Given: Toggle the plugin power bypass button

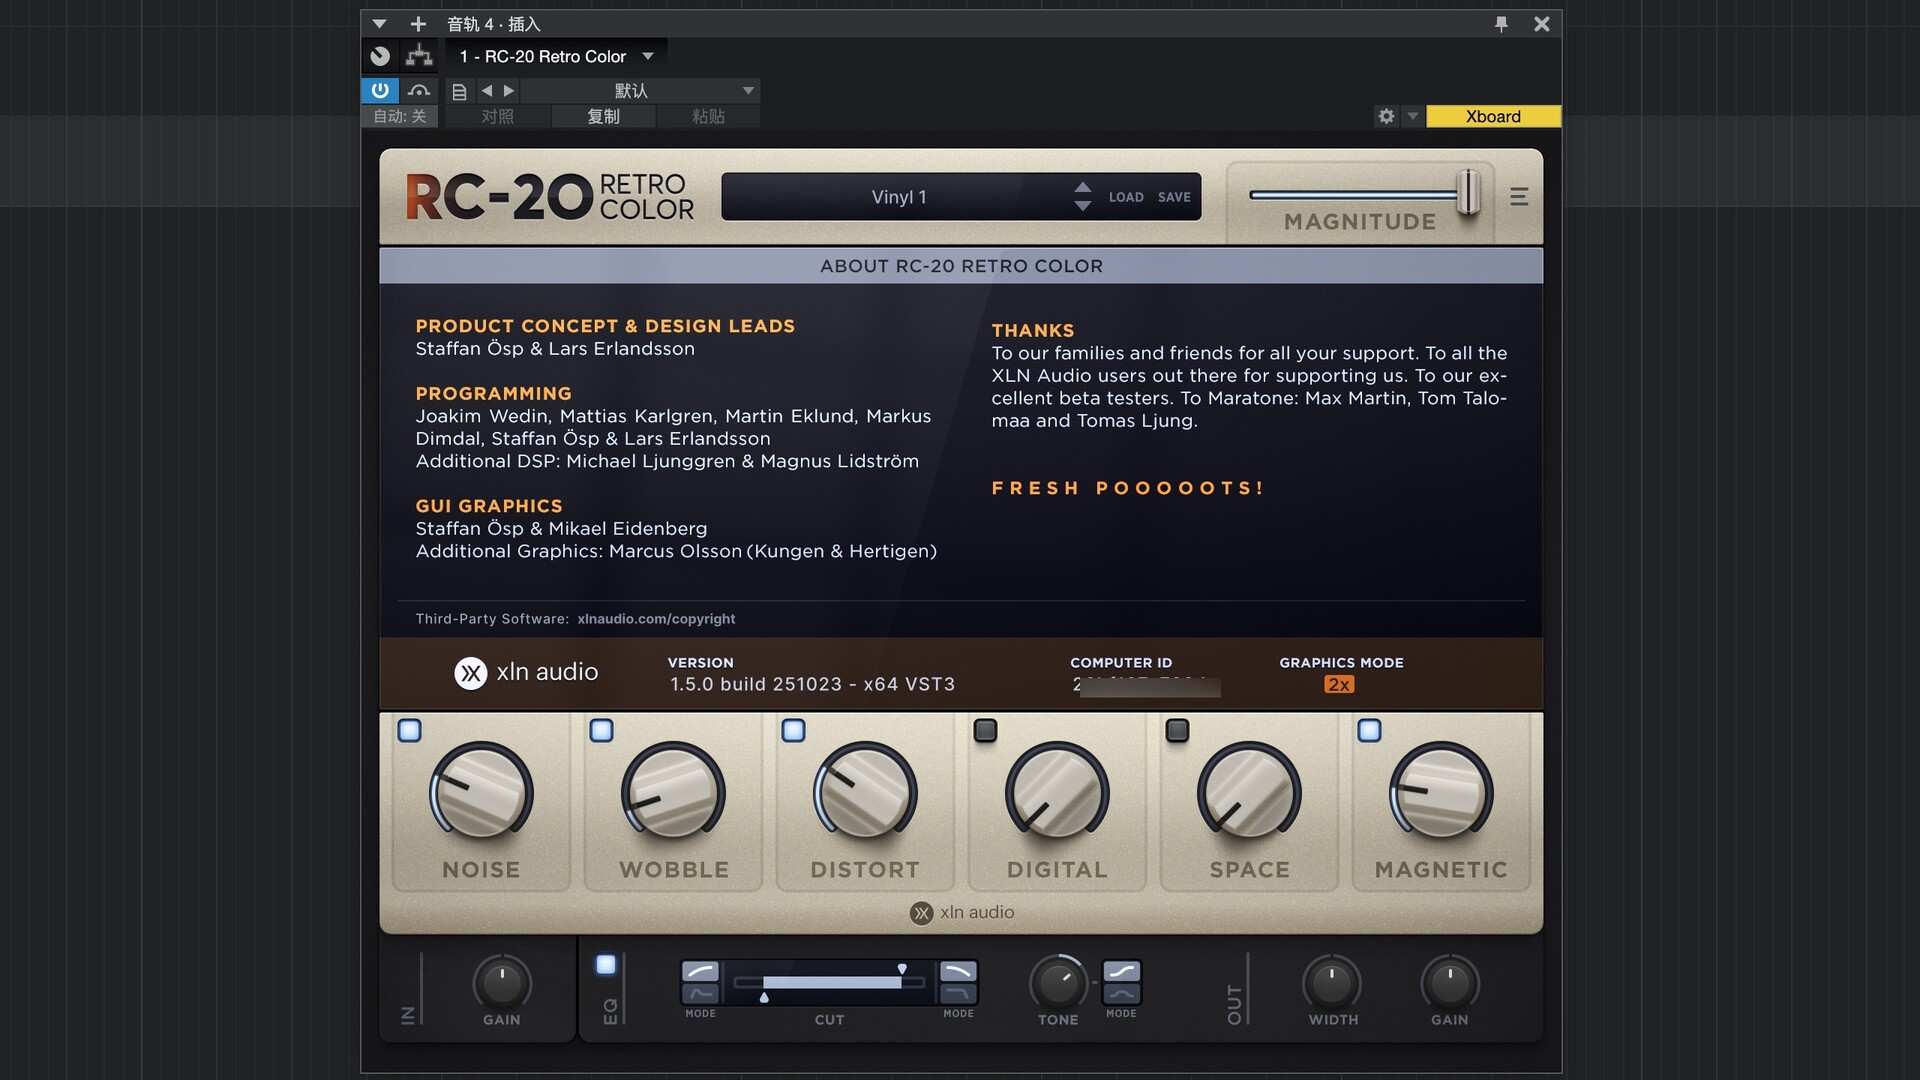Looking at the screenshot, I should coord(380,91).
